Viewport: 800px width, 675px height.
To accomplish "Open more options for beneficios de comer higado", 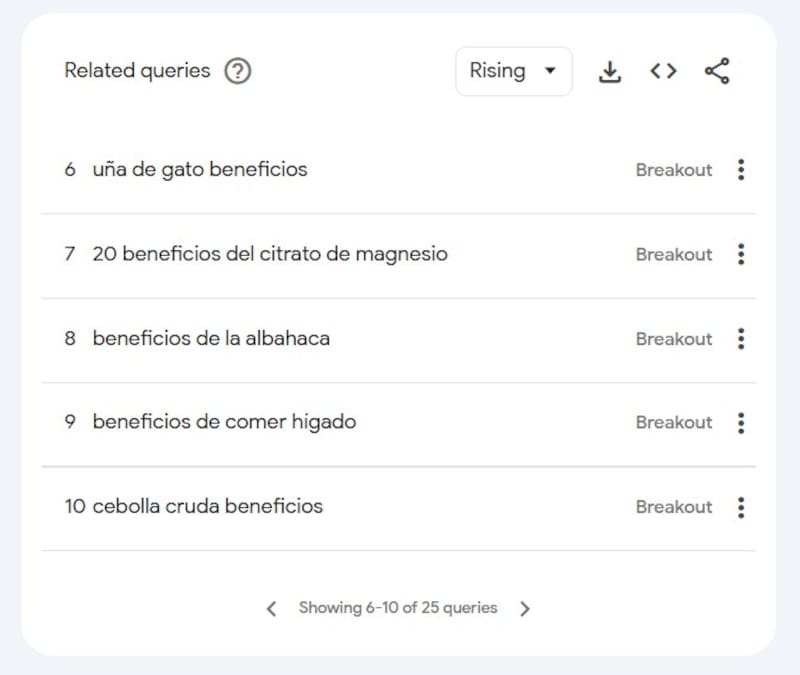I will [x=741, y=423].
